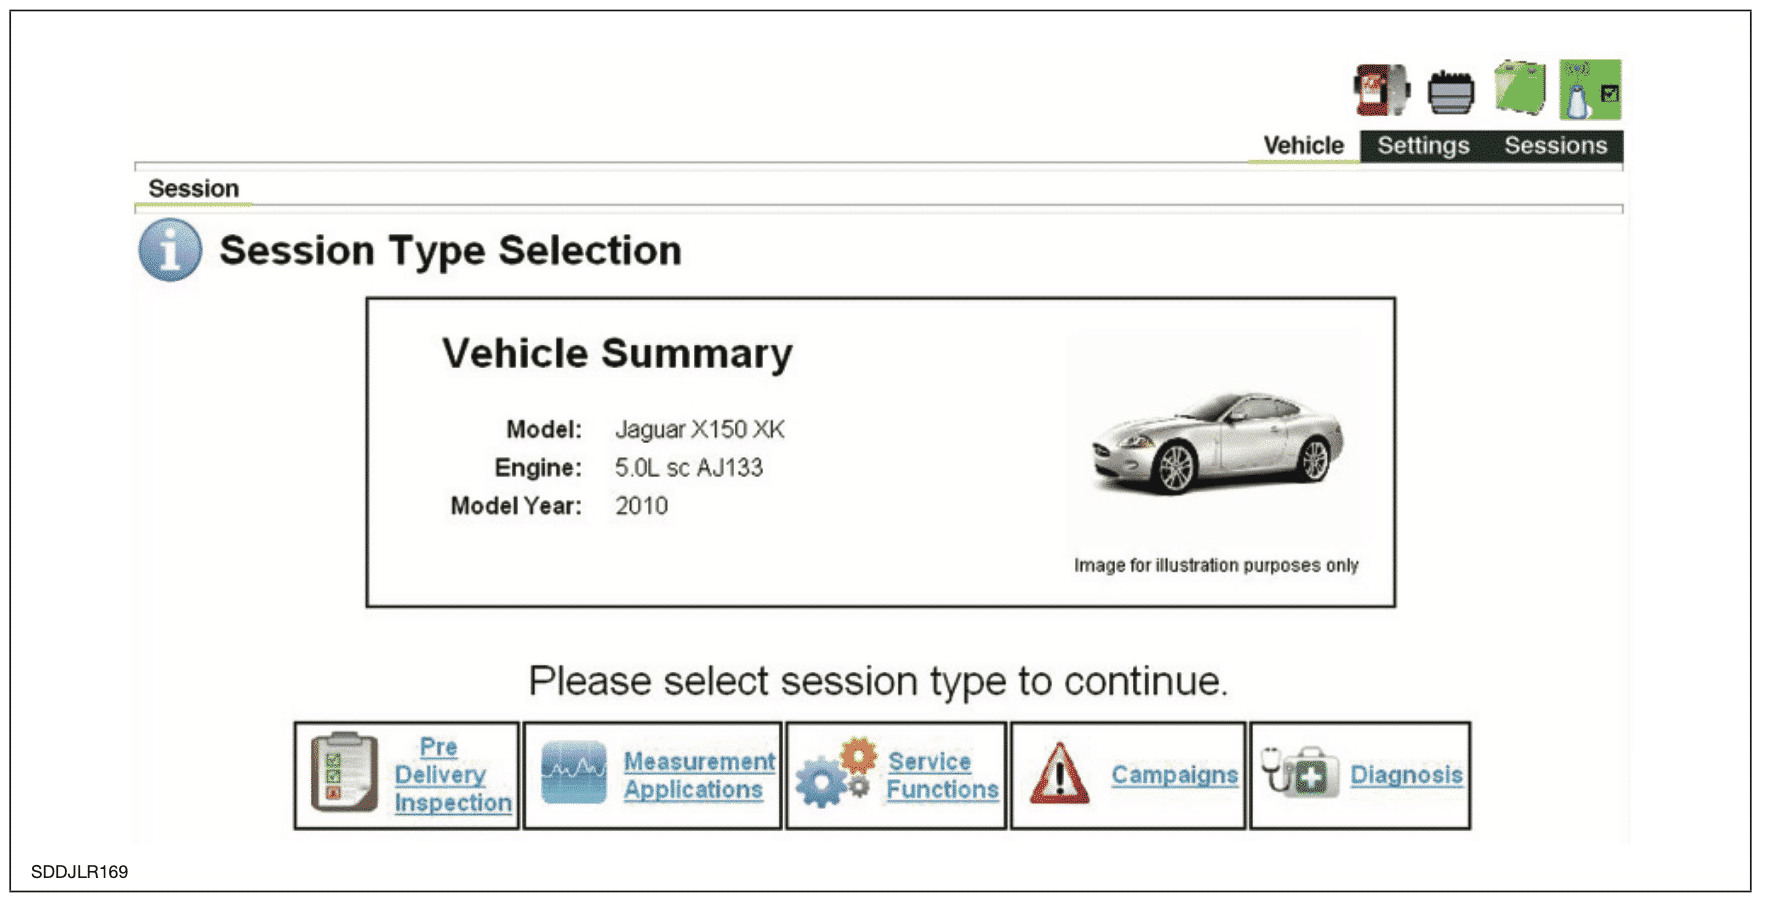Image resolution: width=1772 pixels, height=912 pixels.
Task: Click the 'Model:' label
Action: pyautogui.click(x=543, y=430)
